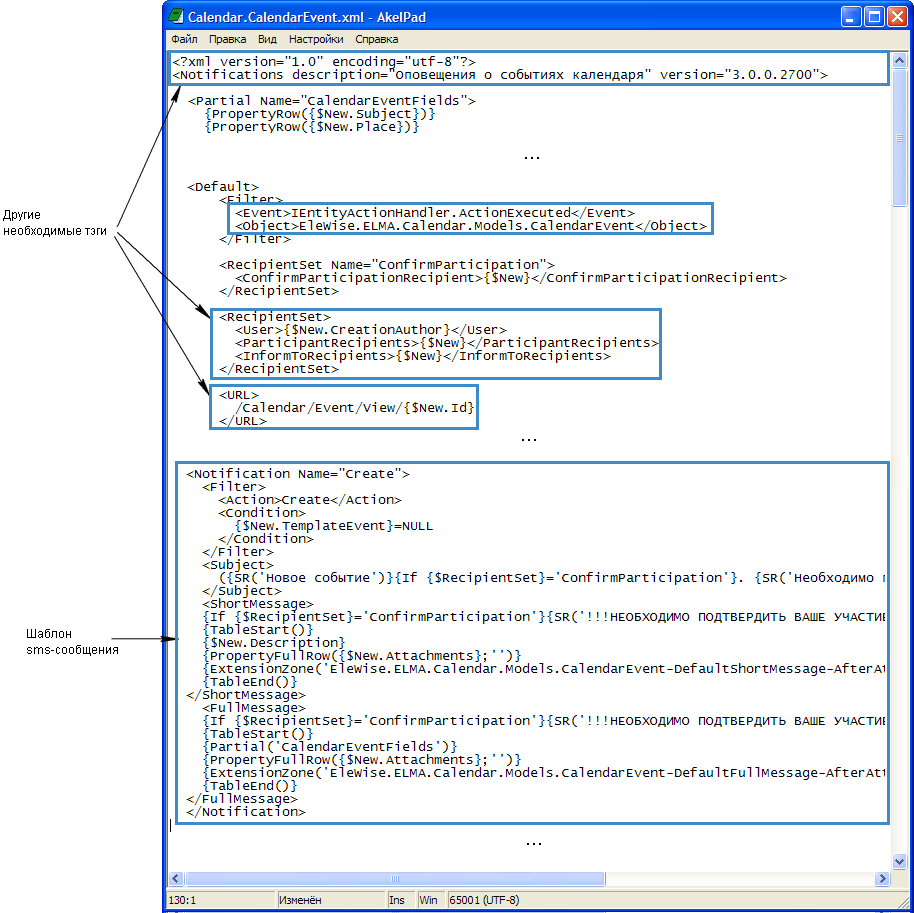
Task: Close the Calendar.CalendarEvent.xml window
Action: [897, 17]
